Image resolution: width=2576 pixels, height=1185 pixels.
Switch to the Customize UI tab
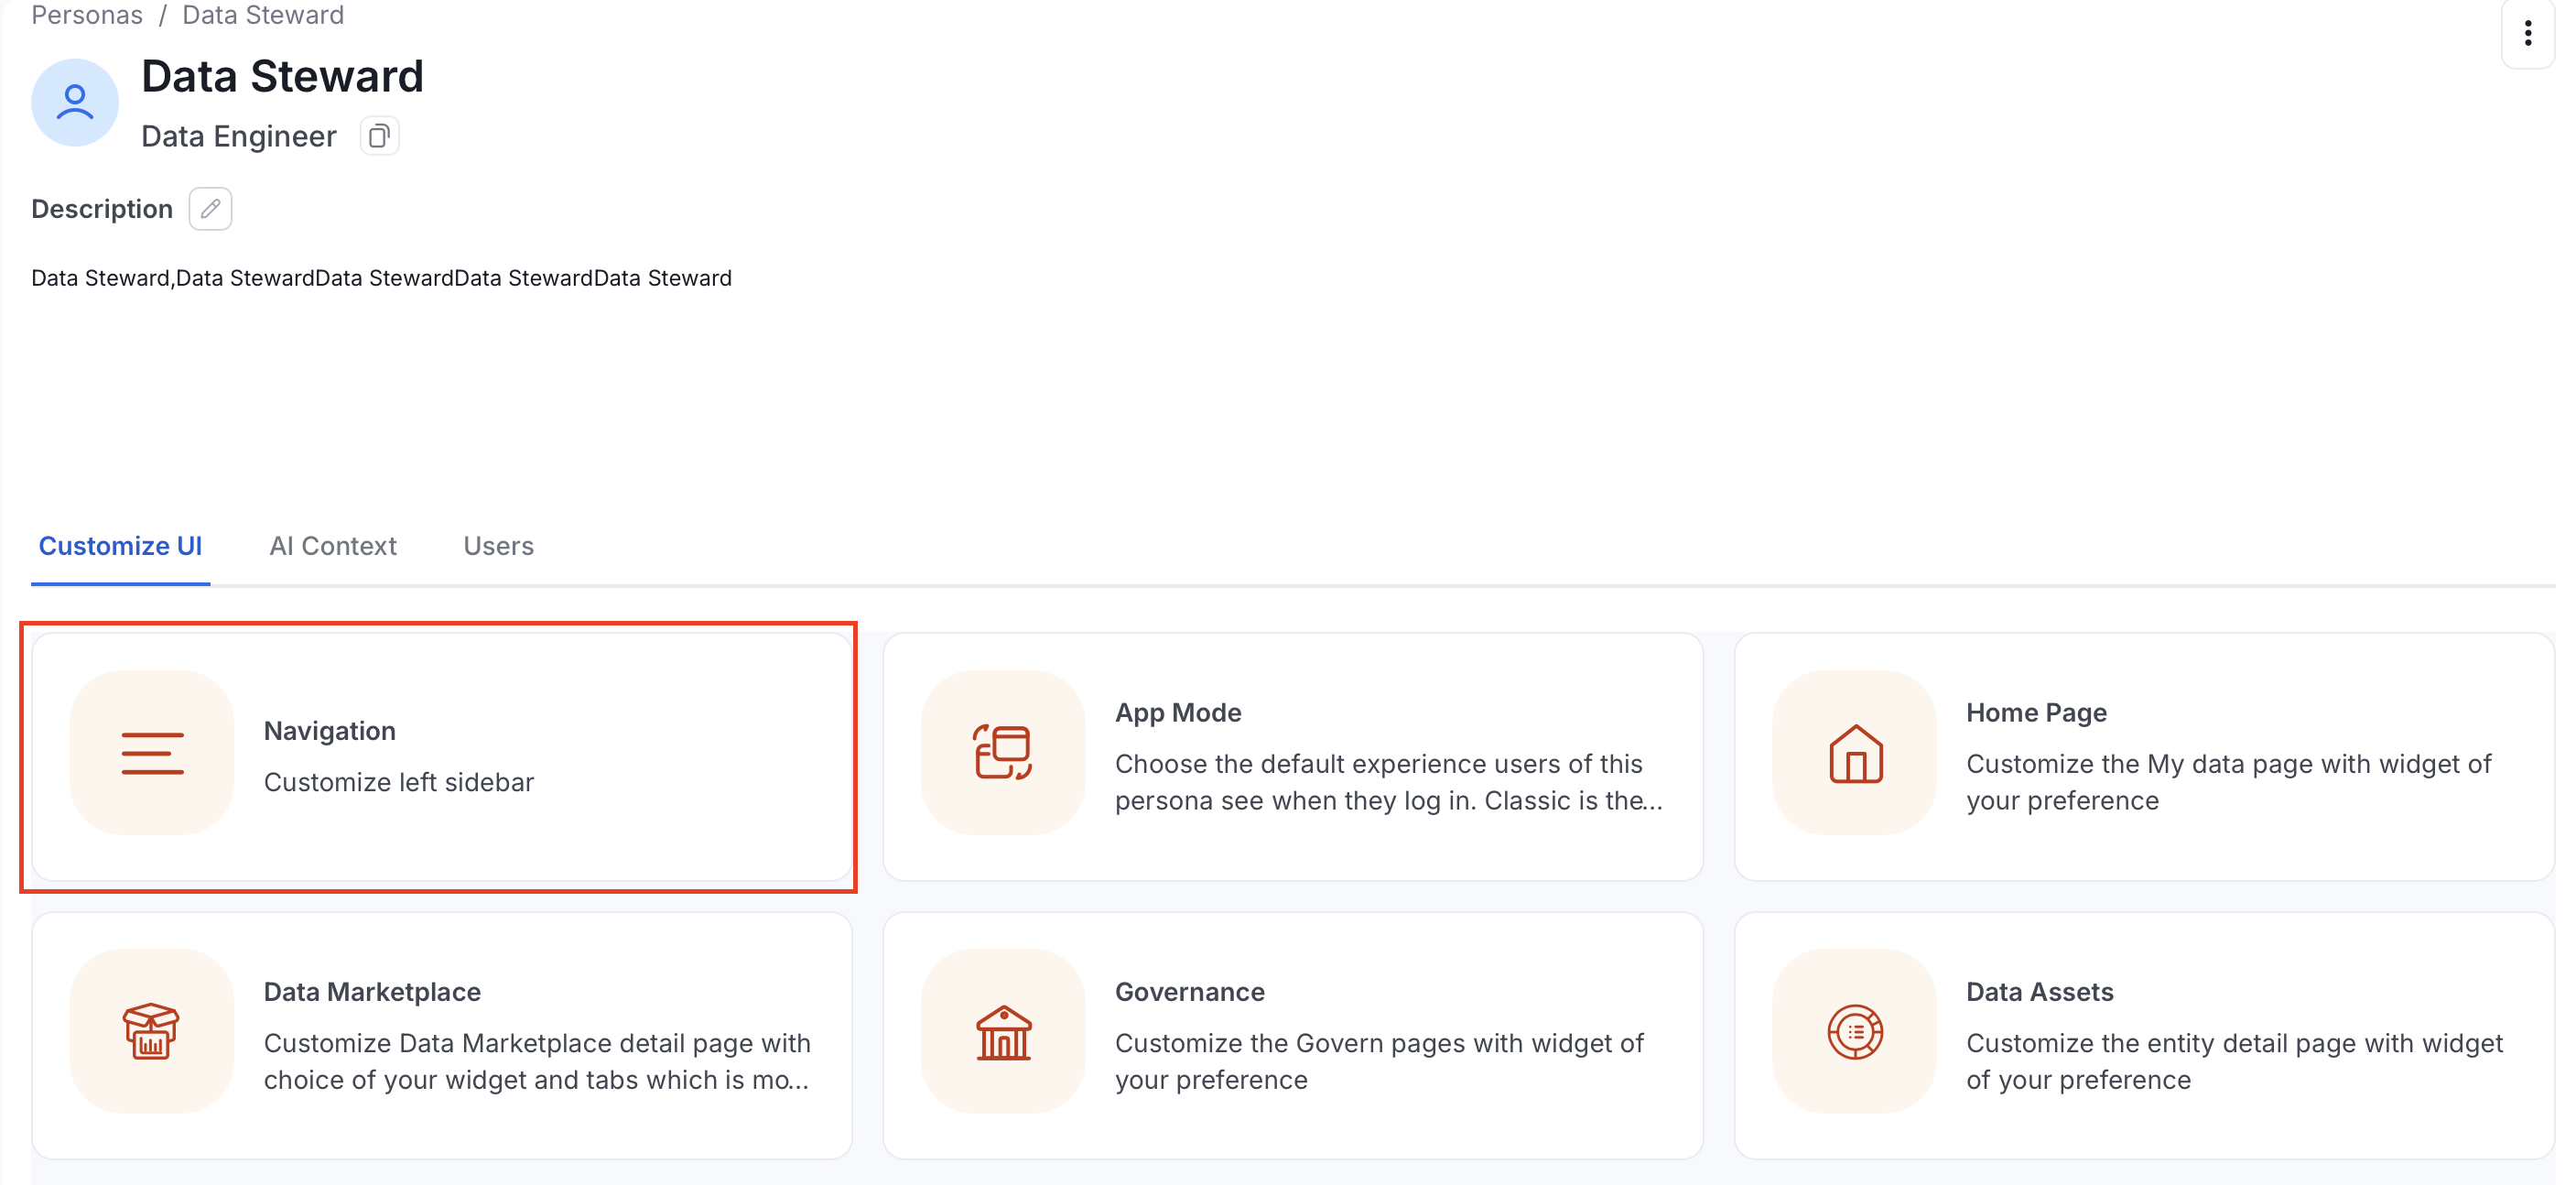pos(120,546)
